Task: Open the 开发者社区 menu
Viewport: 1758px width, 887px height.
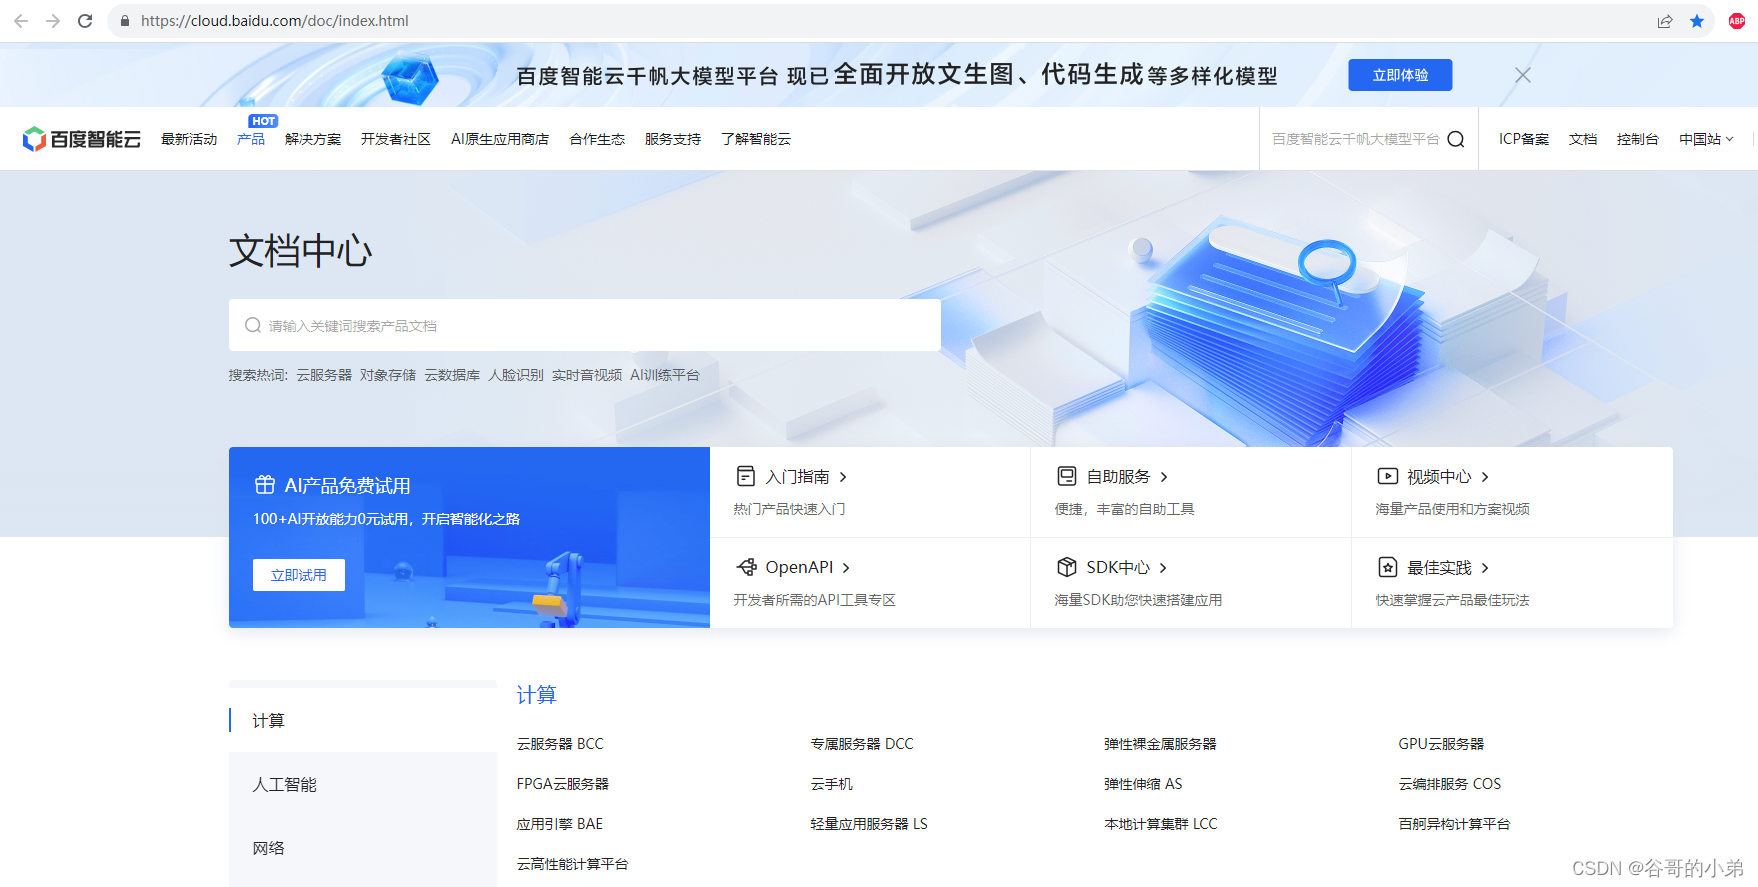Action: 396,139
